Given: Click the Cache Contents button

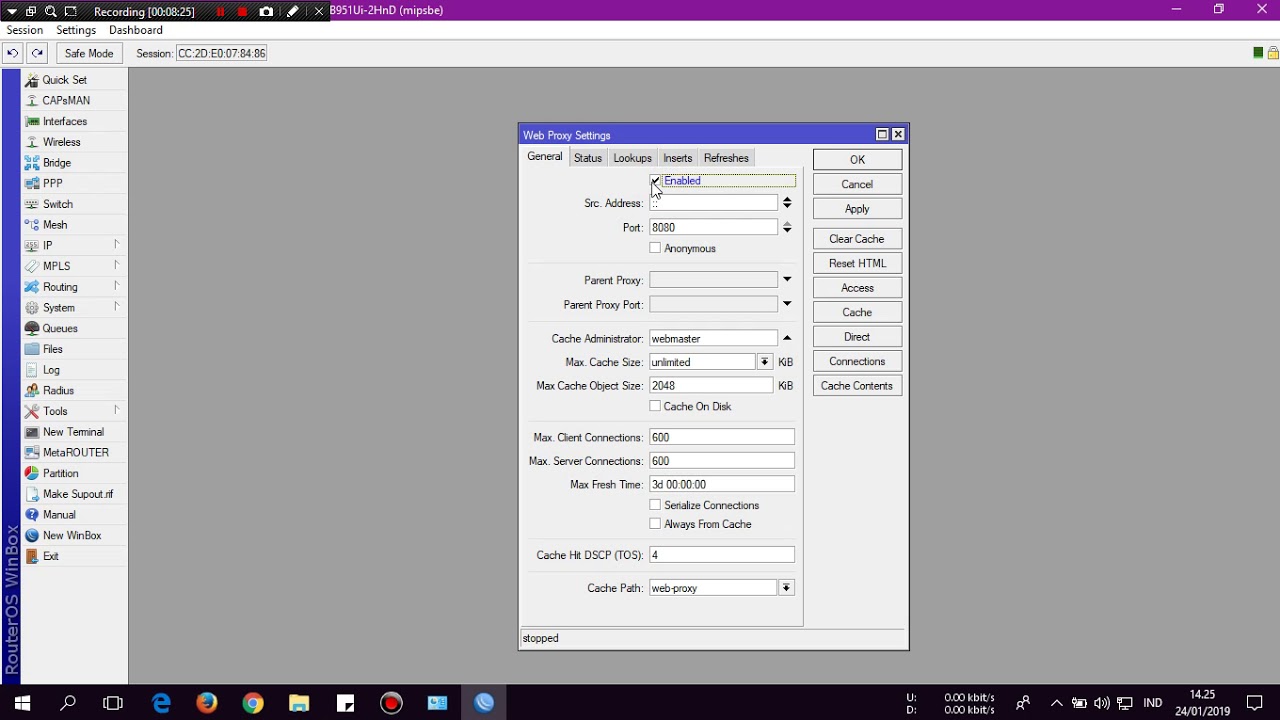Looking at the screenshot, I should click(857, 386).
